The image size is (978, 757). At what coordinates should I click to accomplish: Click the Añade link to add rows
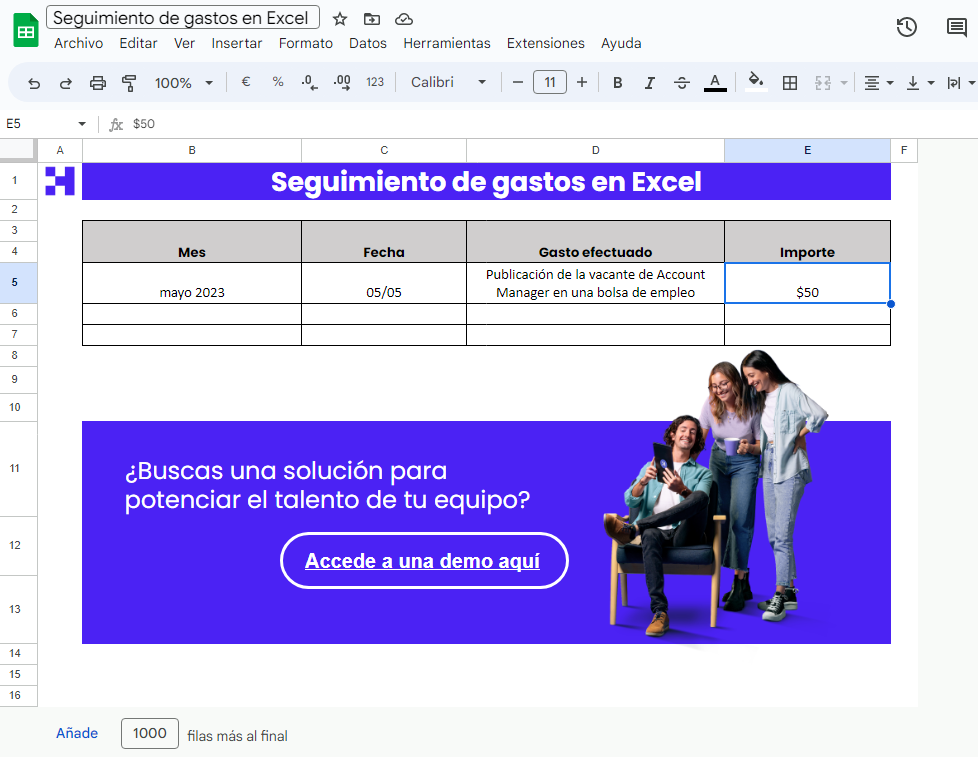[x=76, y=733]
